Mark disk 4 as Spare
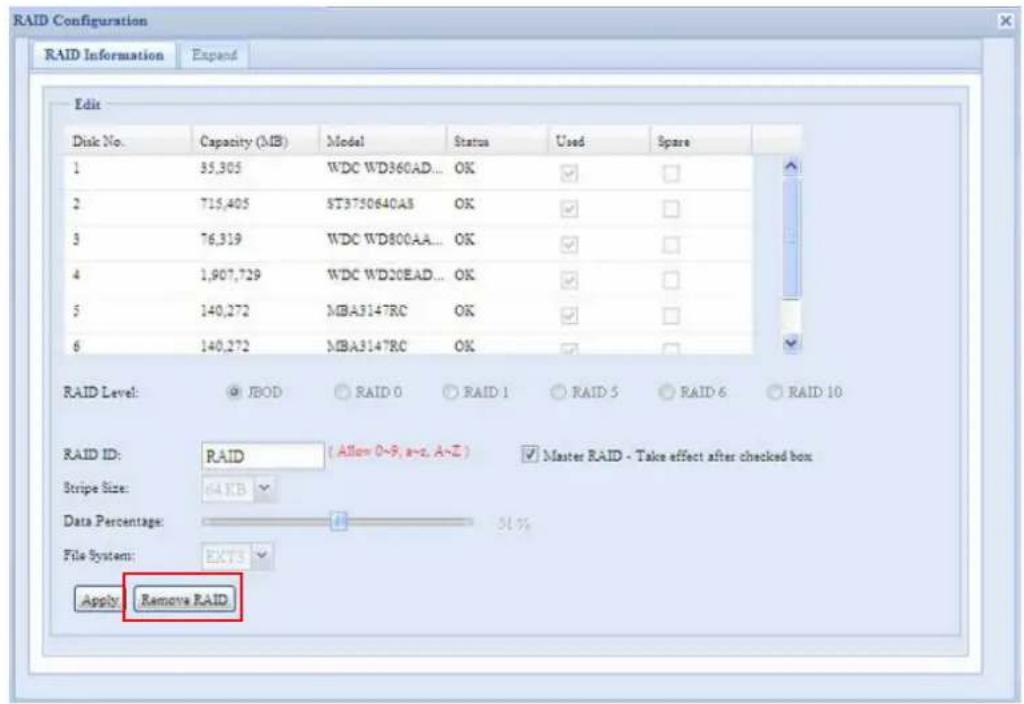1024x704 pixels. tap(671, 280)
